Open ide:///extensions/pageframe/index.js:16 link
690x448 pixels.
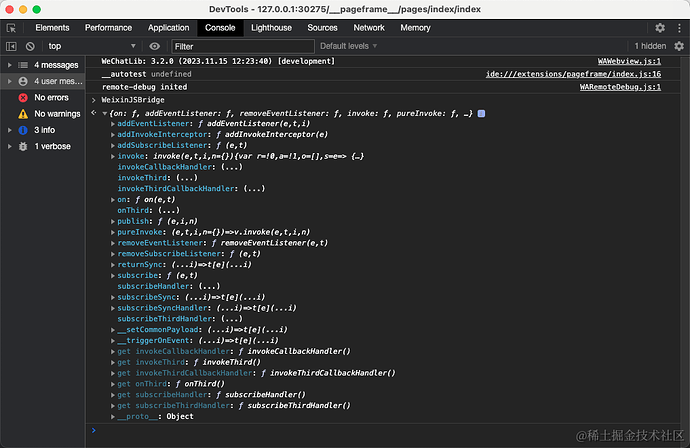[573, 74]
